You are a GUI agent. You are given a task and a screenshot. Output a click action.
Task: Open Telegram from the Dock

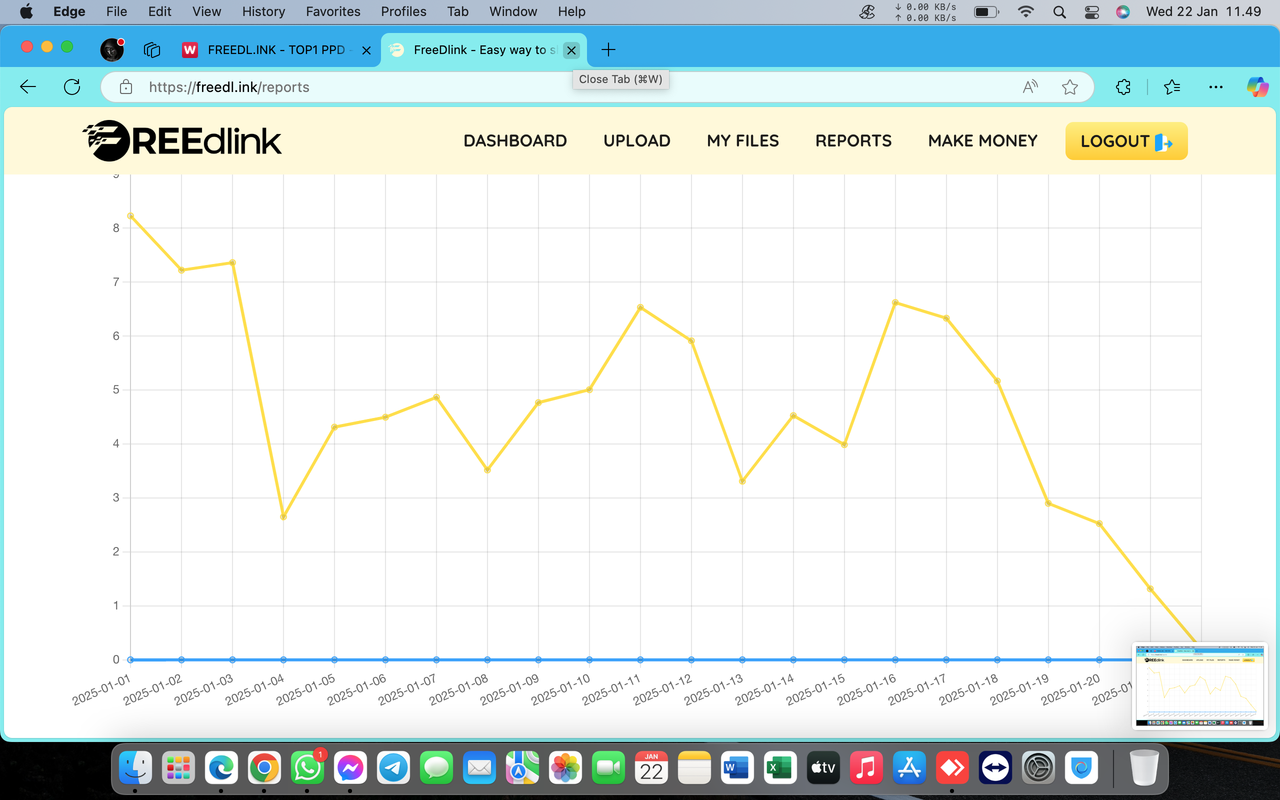pos(392,768)
